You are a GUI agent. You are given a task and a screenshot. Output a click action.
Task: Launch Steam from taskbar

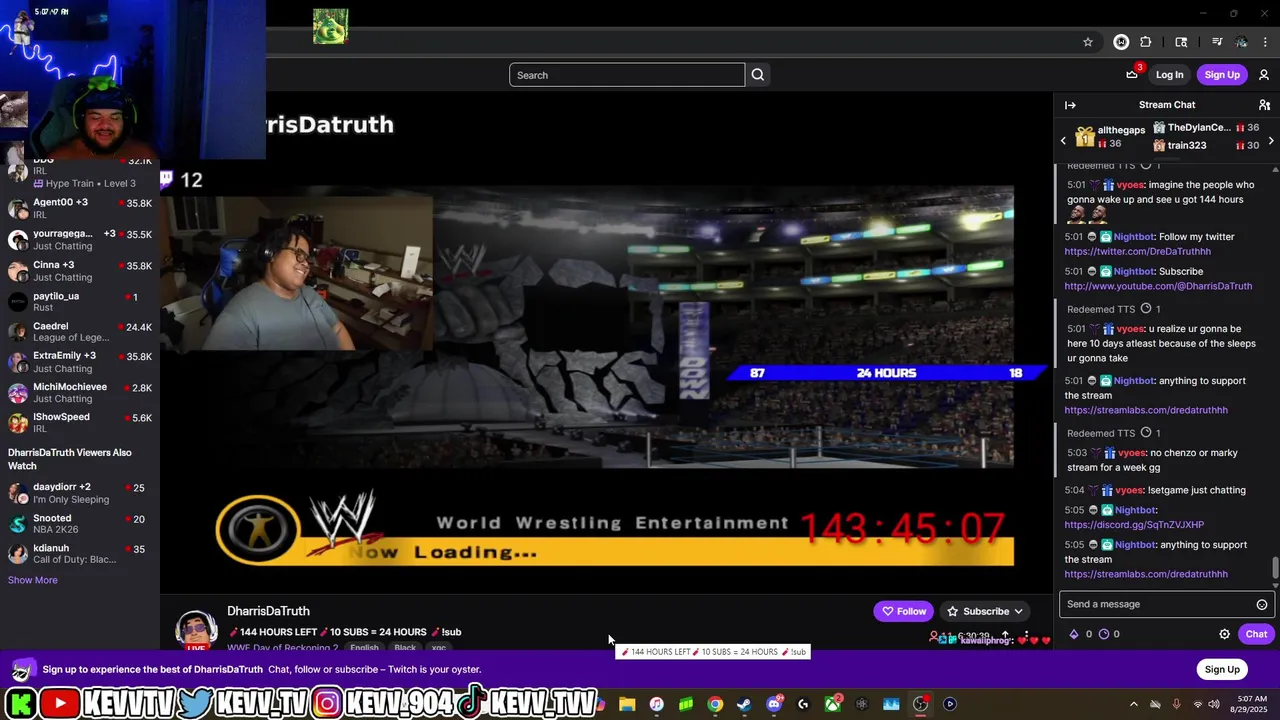click(x=744, y=704)
